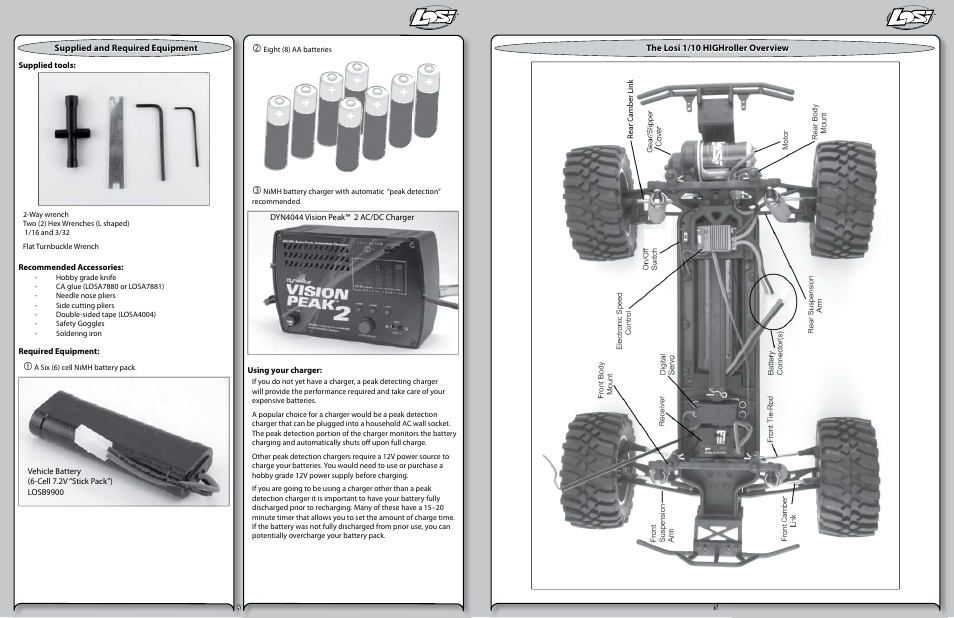The height and width of the screenshot is (618, 954).
Task: Select the 'Safety Goggles' list item
Action: click(80, 324)
